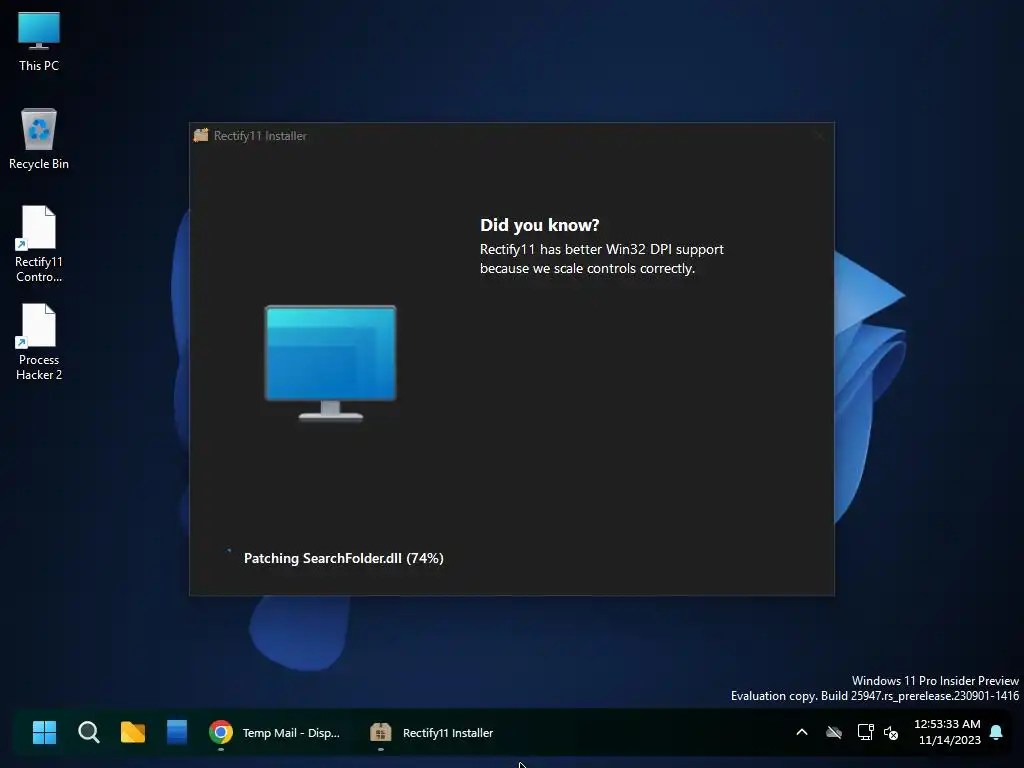The image size is (1024, 768).
Task: Open taskbar Search
Action: pyautogui.click(x=88, y=732)
